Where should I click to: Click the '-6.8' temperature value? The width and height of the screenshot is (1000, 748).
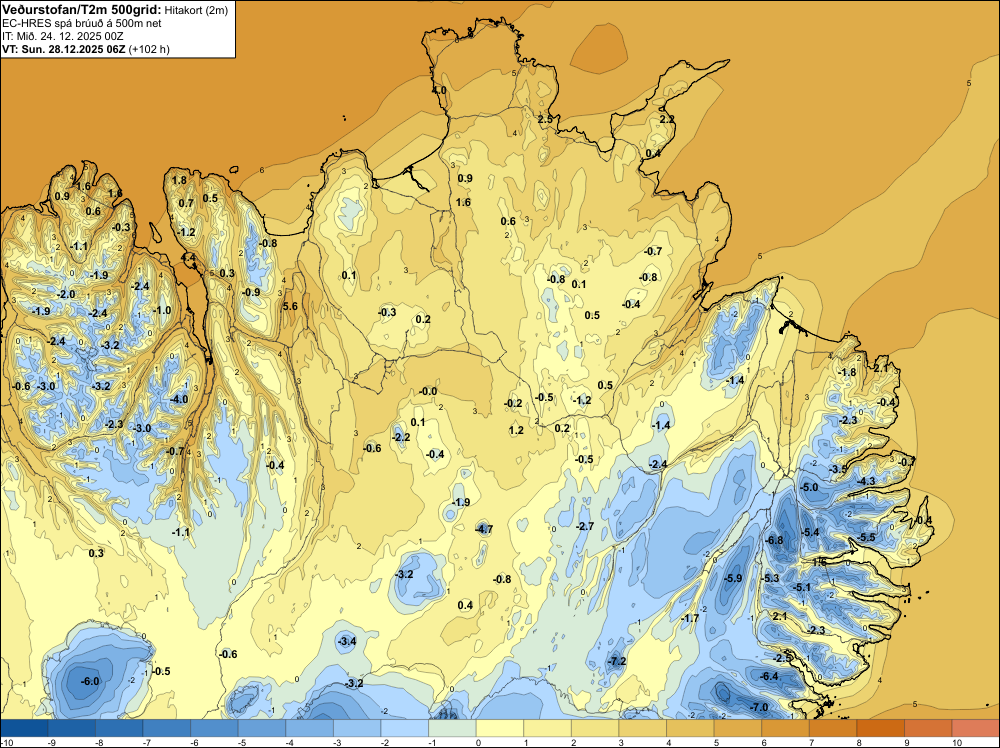pos(774,540)
